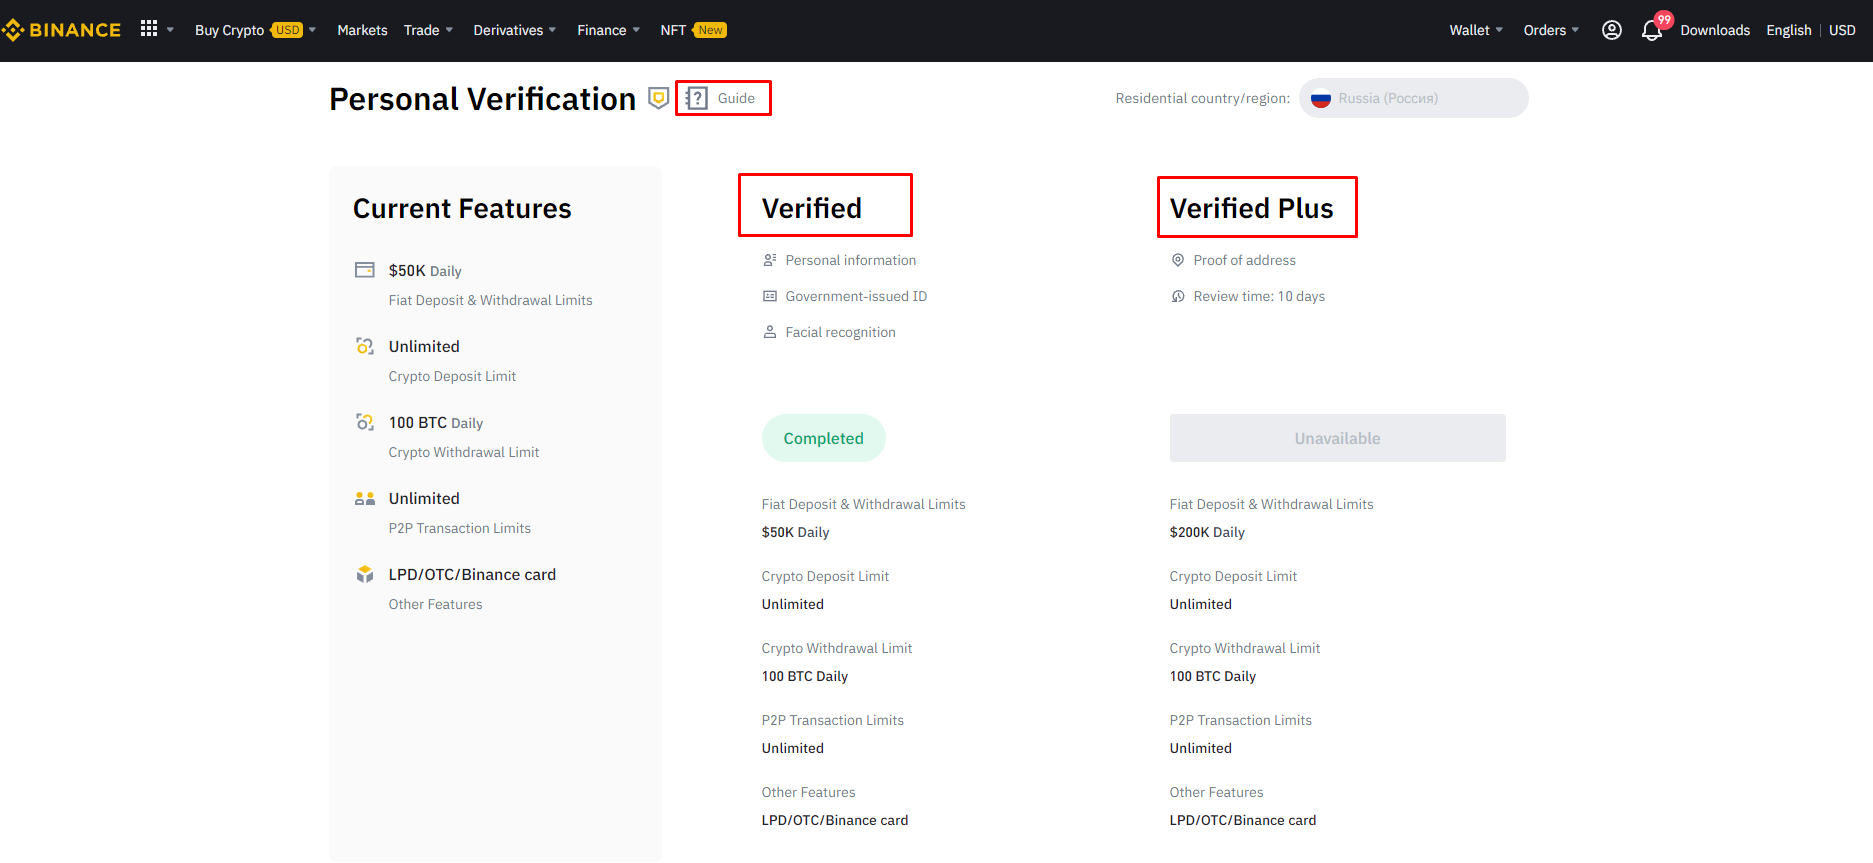Click Personal information text

tap(850, 260)
